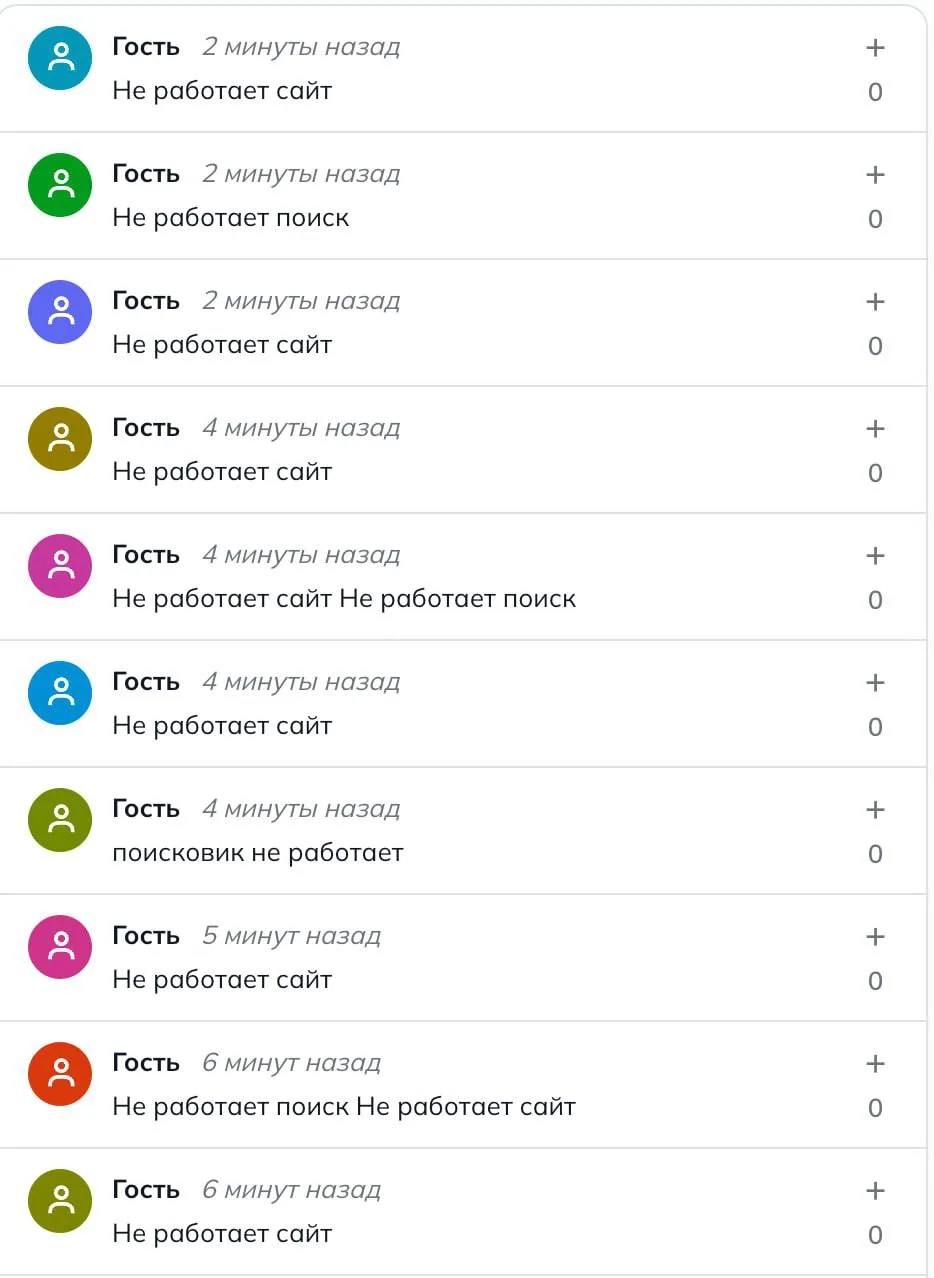Viewport: 934px width, 1278px height.
Task: Upvote the 'поисковик не работает' comment
Action: pyautogui.click(x=875, y=810)
